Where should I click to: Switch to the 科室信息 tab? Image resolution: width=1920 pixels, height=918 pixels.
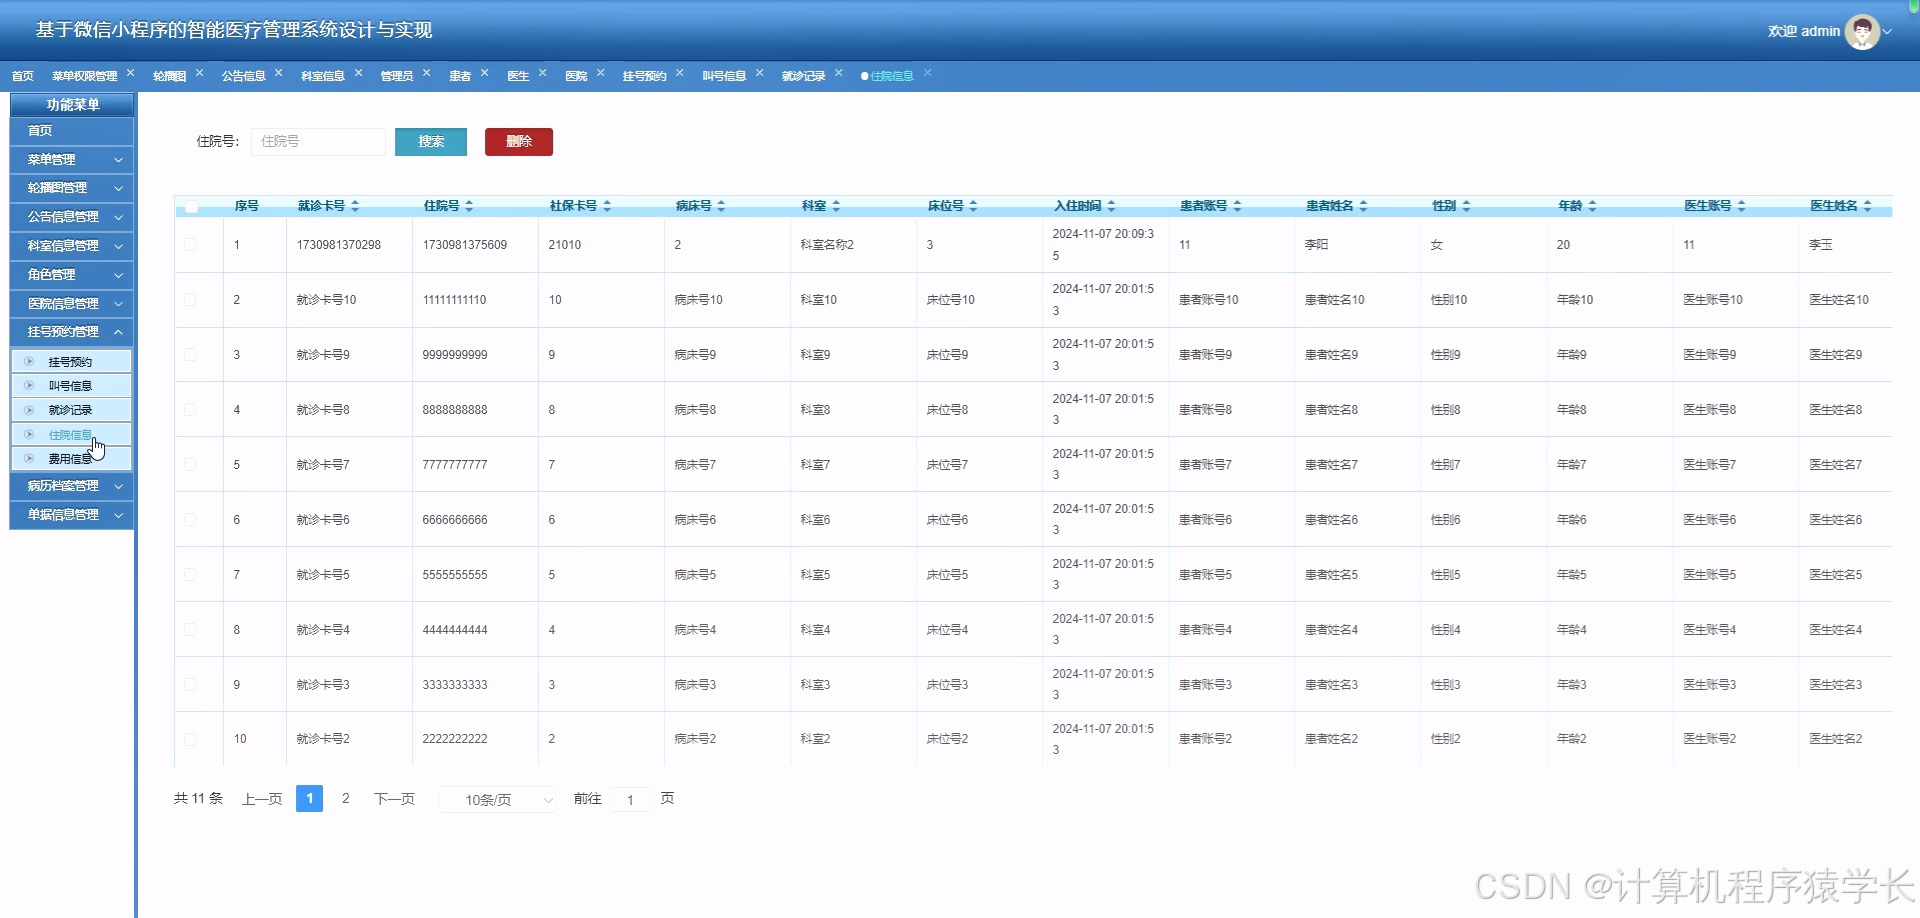point(322,76)
